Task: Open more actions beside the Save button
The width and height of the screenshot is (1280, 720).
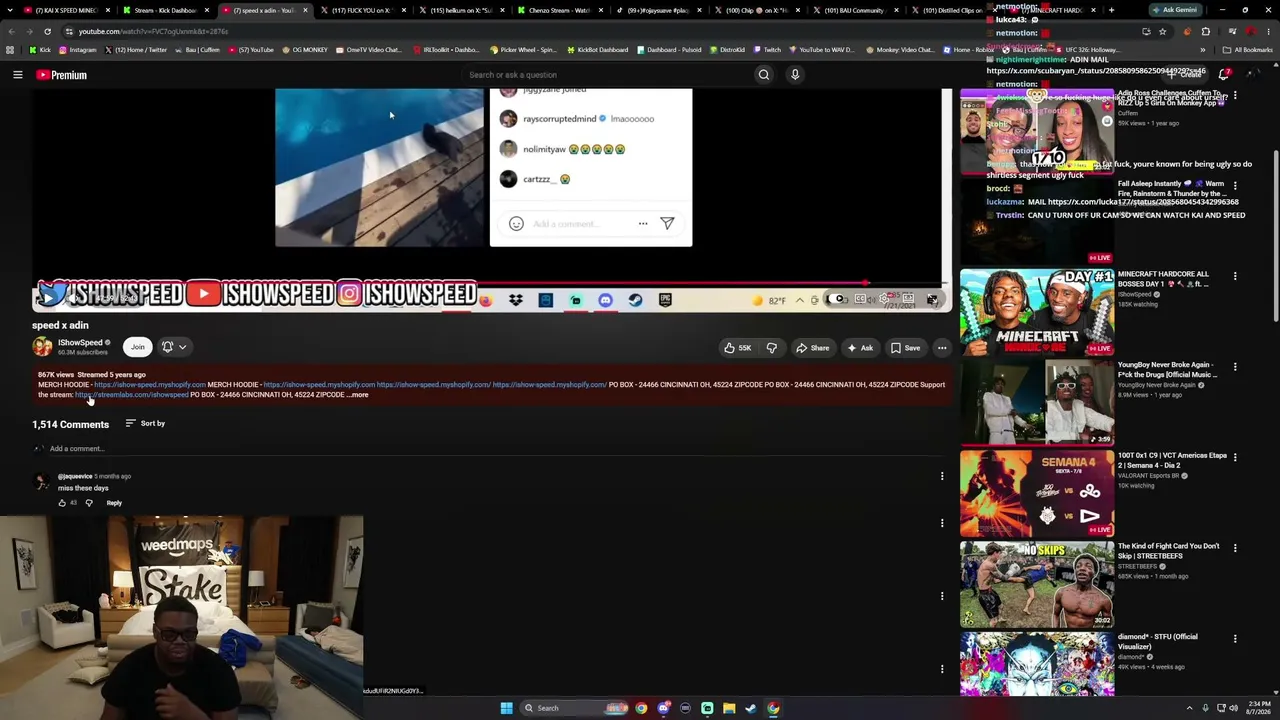Action: [x=941, y=348]
